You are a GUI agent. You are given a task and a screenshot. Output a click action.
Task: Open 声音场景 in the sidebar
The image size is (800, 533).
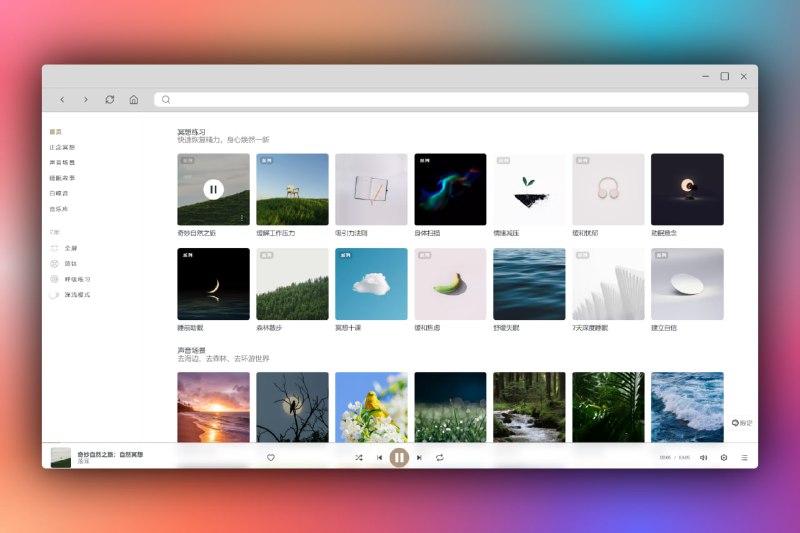pos(62,162)
